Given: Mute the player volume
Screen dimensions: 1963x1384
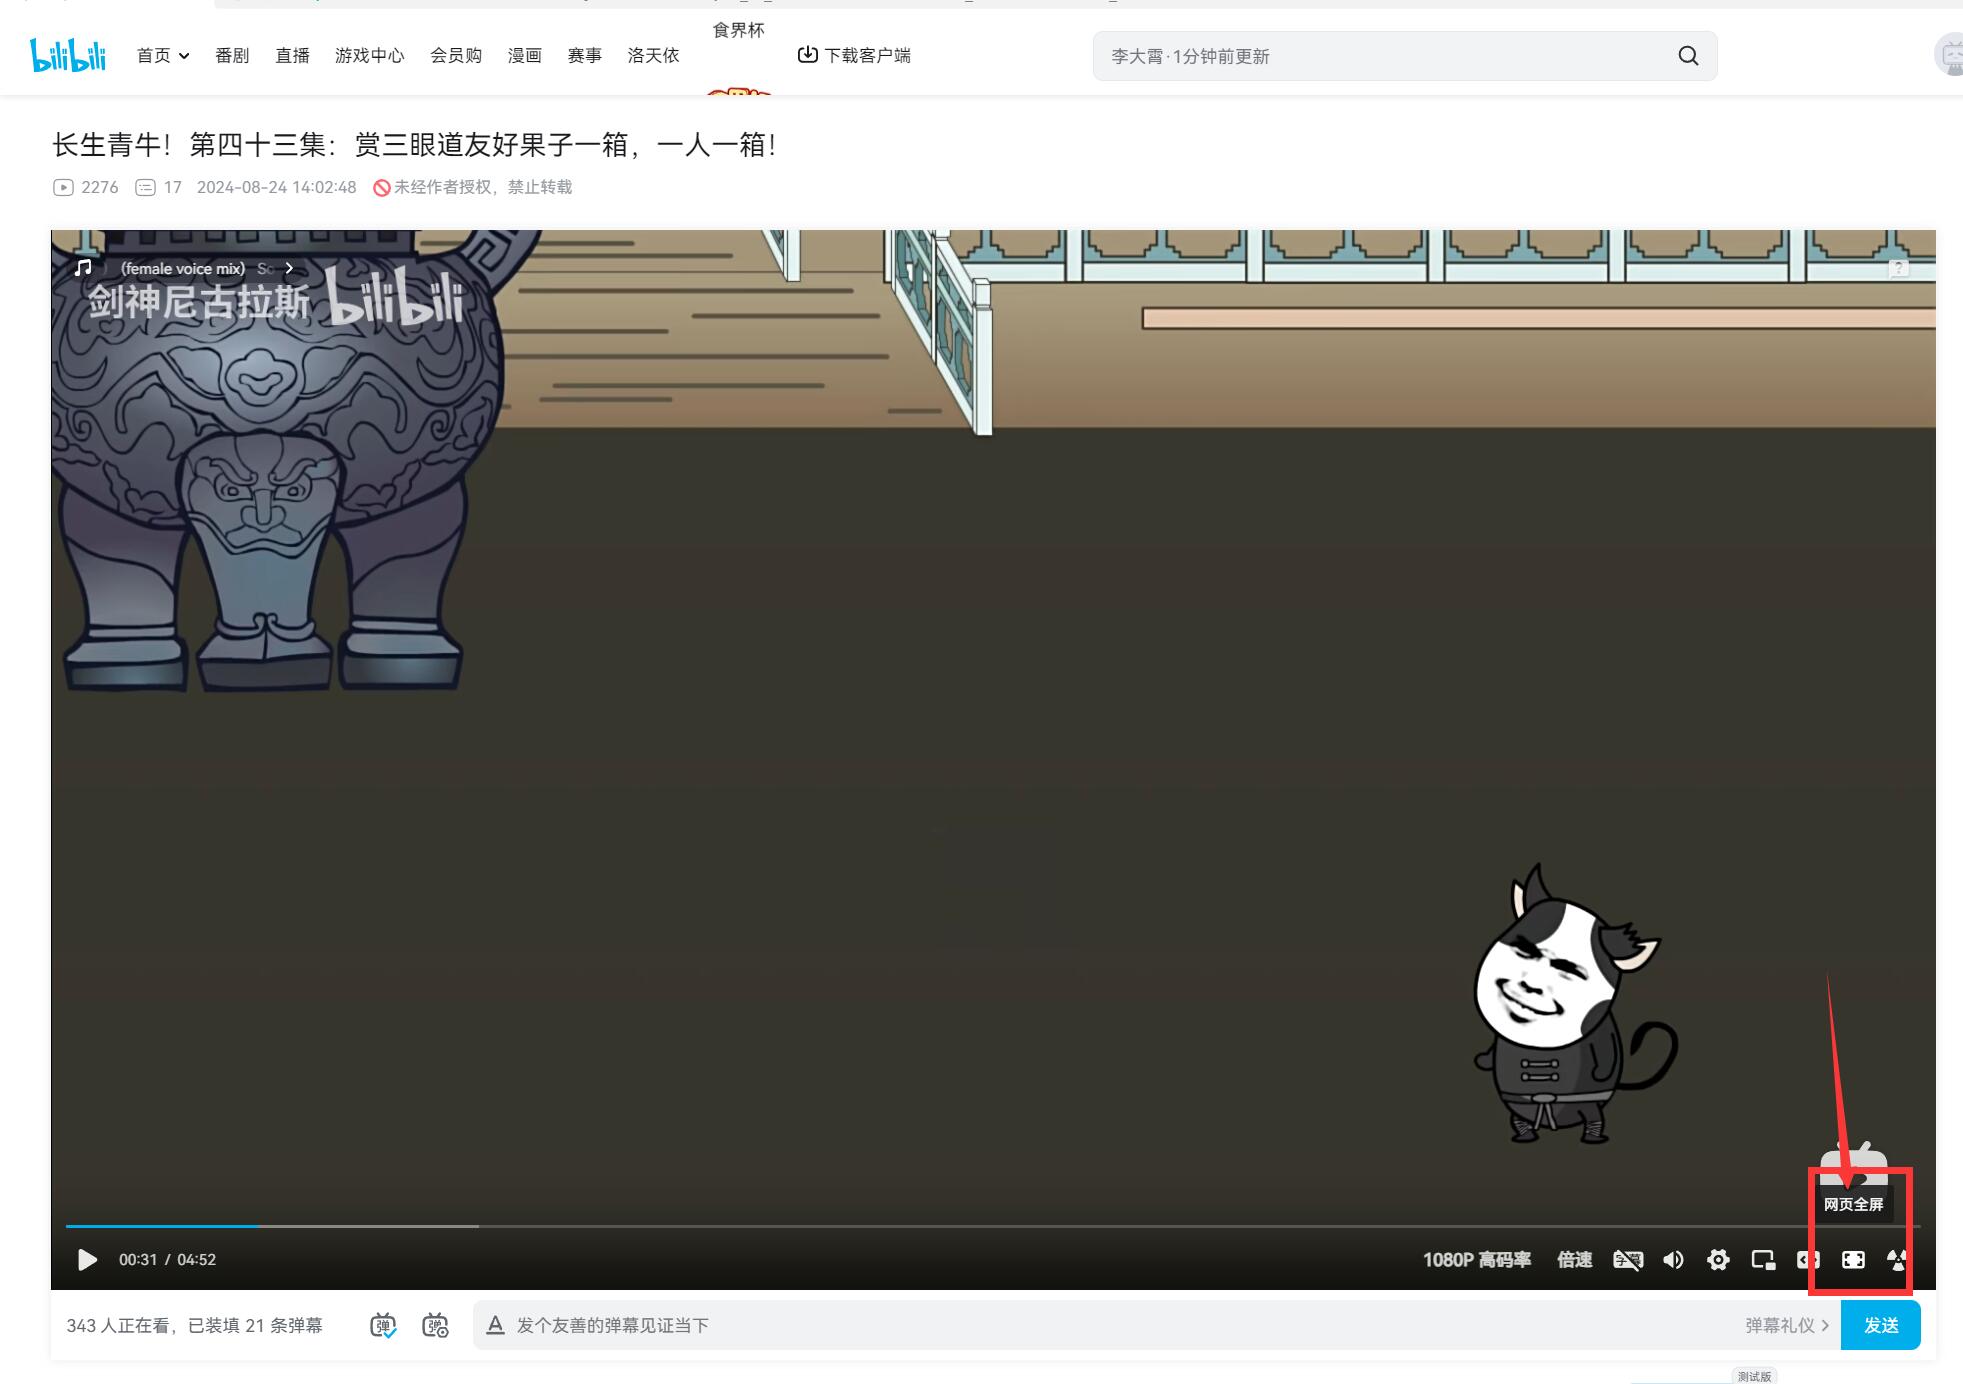Looking at the screenshot, I should [x=1673, y=1260].
